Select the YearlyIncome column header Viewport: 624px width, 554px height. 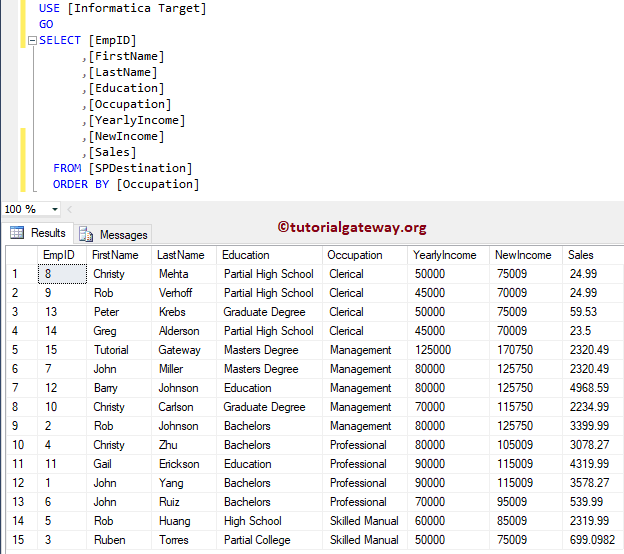click(448, 255)
